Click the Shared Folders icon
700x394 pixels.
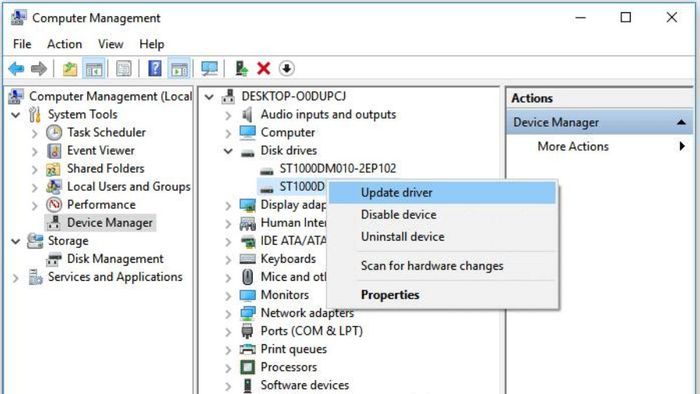54,169
